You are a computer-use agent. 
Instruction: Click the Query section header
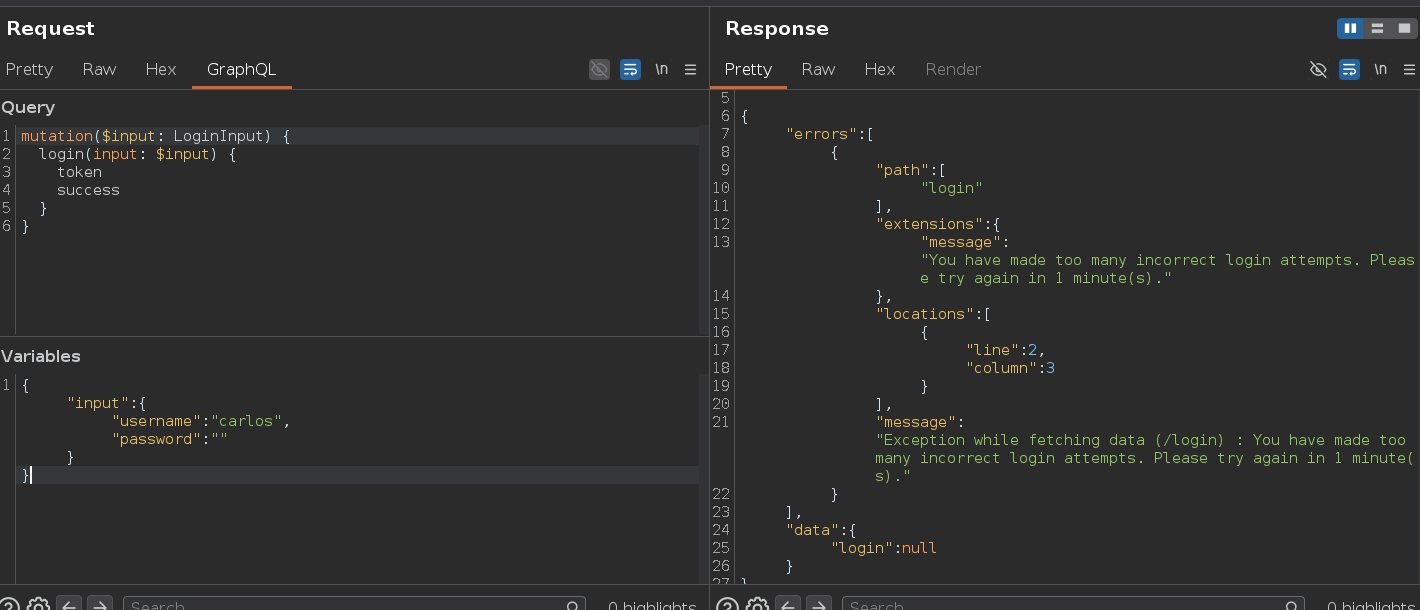(28, 107)
